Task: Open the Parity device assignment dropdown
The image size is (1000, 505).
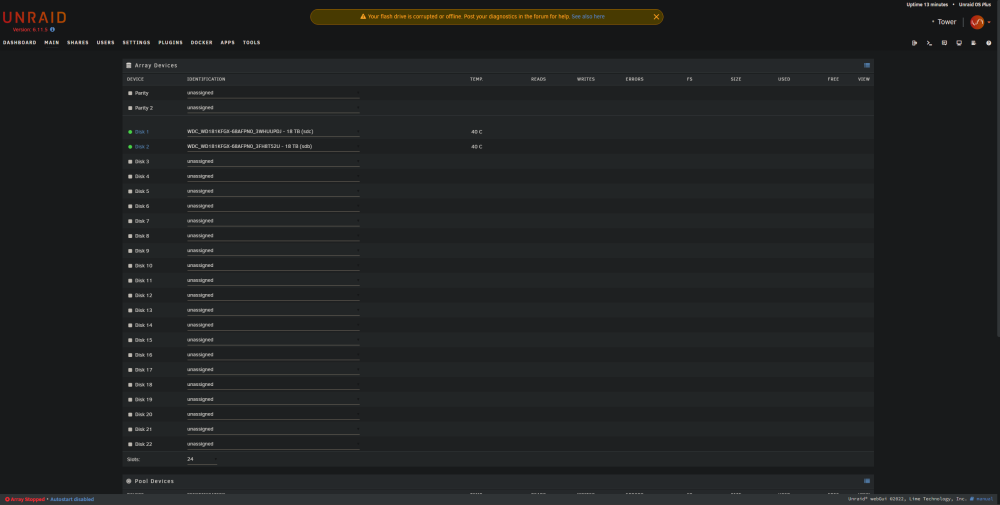Action: (273, 93)
